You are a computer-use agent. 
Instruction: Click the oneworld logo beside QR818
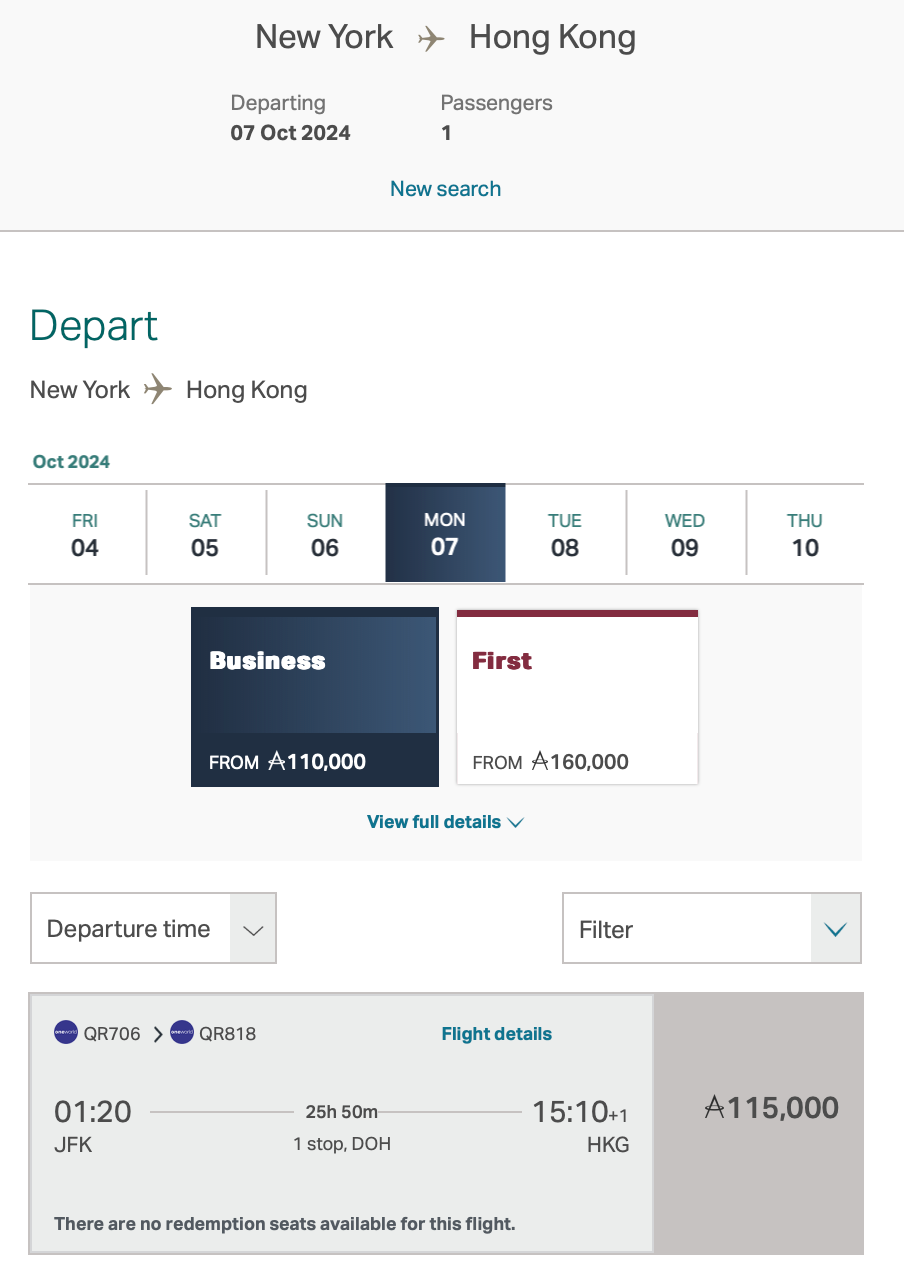click(x=181, y=1033)
